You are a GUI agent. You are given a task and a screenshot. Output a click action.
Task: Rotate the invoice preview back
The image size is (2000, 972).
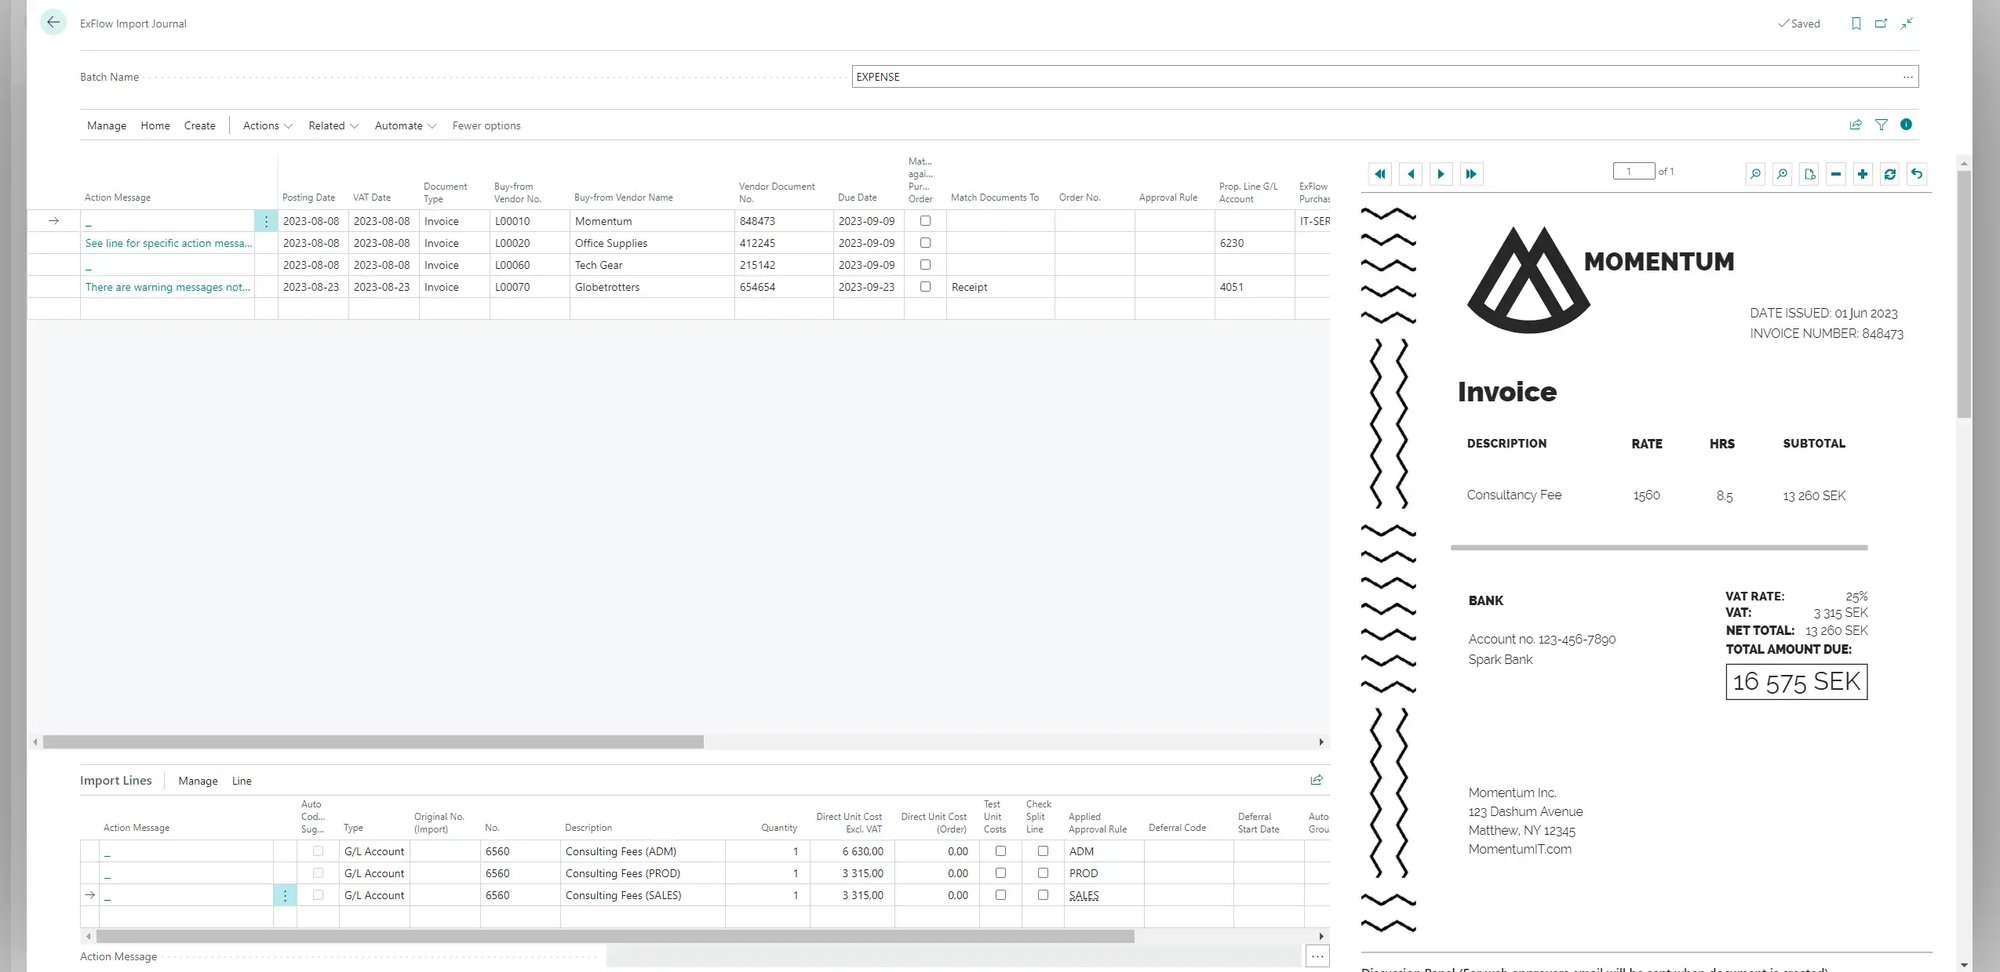(x=1916, y=174)
